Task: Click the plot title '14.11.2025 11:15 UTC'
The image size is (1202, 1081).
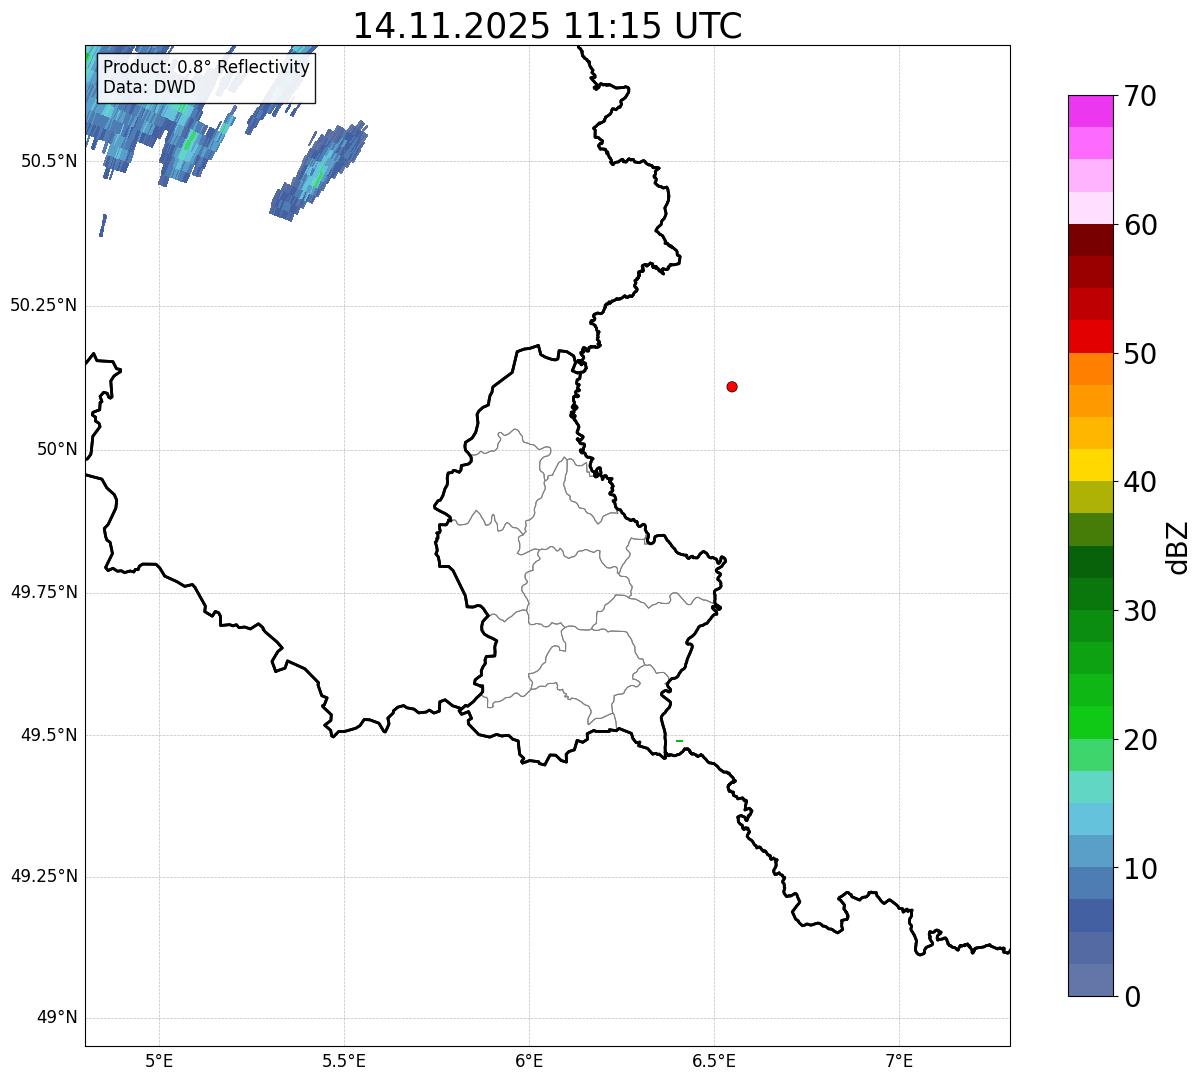Action: 548,26
